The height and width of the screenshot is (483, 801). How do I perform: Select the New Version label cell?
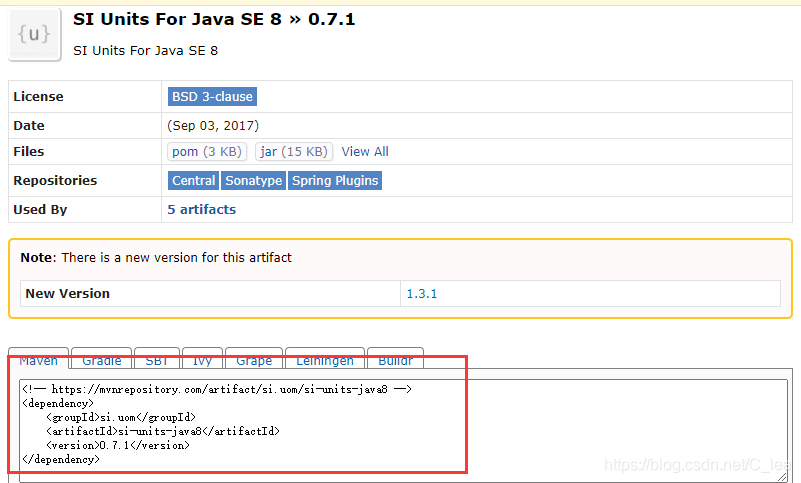point(210,294)
